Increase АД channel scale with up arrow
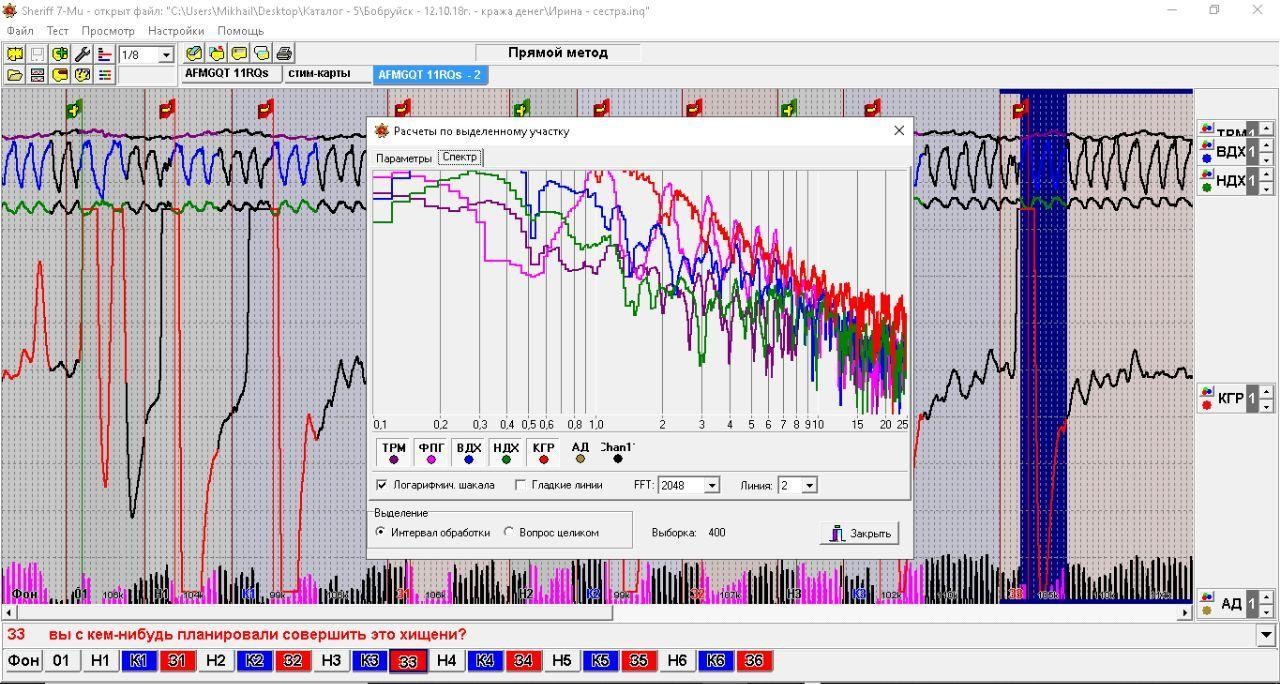Image resolution: width=1280 pixels, height=684 pixels. (1266, 597)
